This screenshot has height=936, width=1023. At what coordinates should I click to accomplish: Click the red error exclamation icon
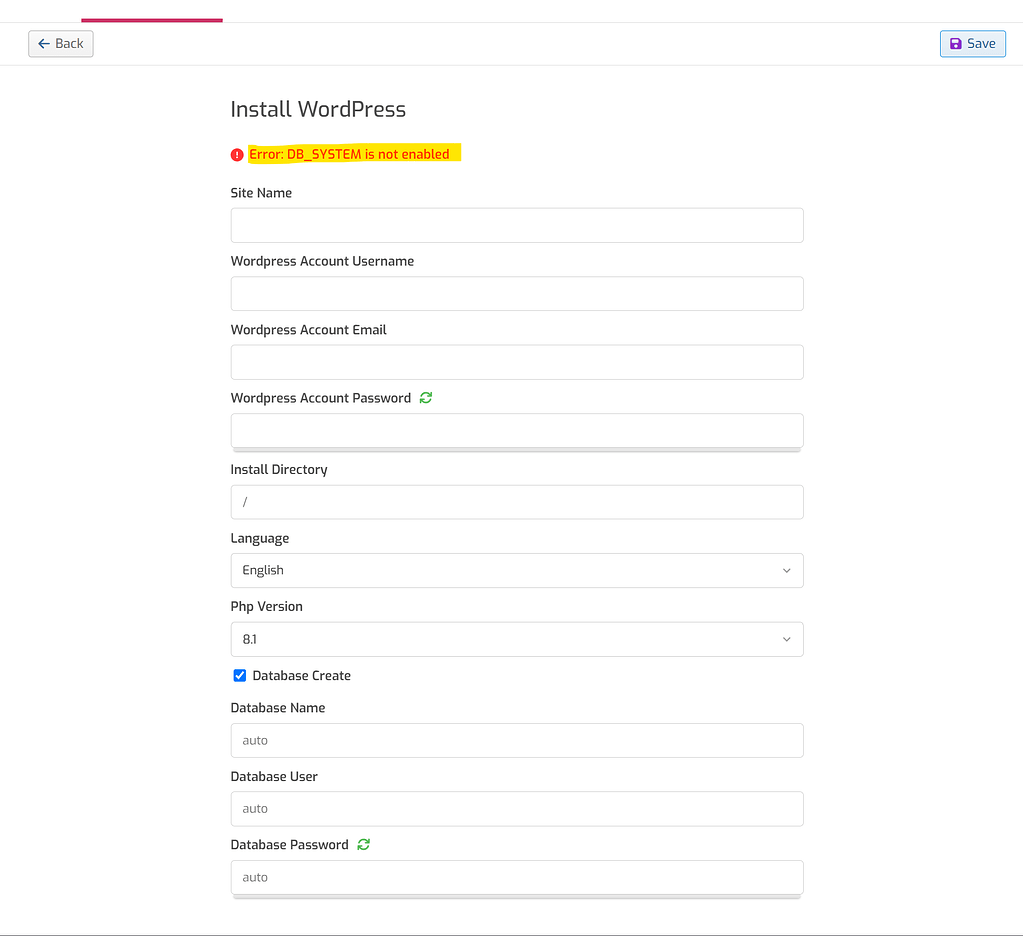point(236,154)
